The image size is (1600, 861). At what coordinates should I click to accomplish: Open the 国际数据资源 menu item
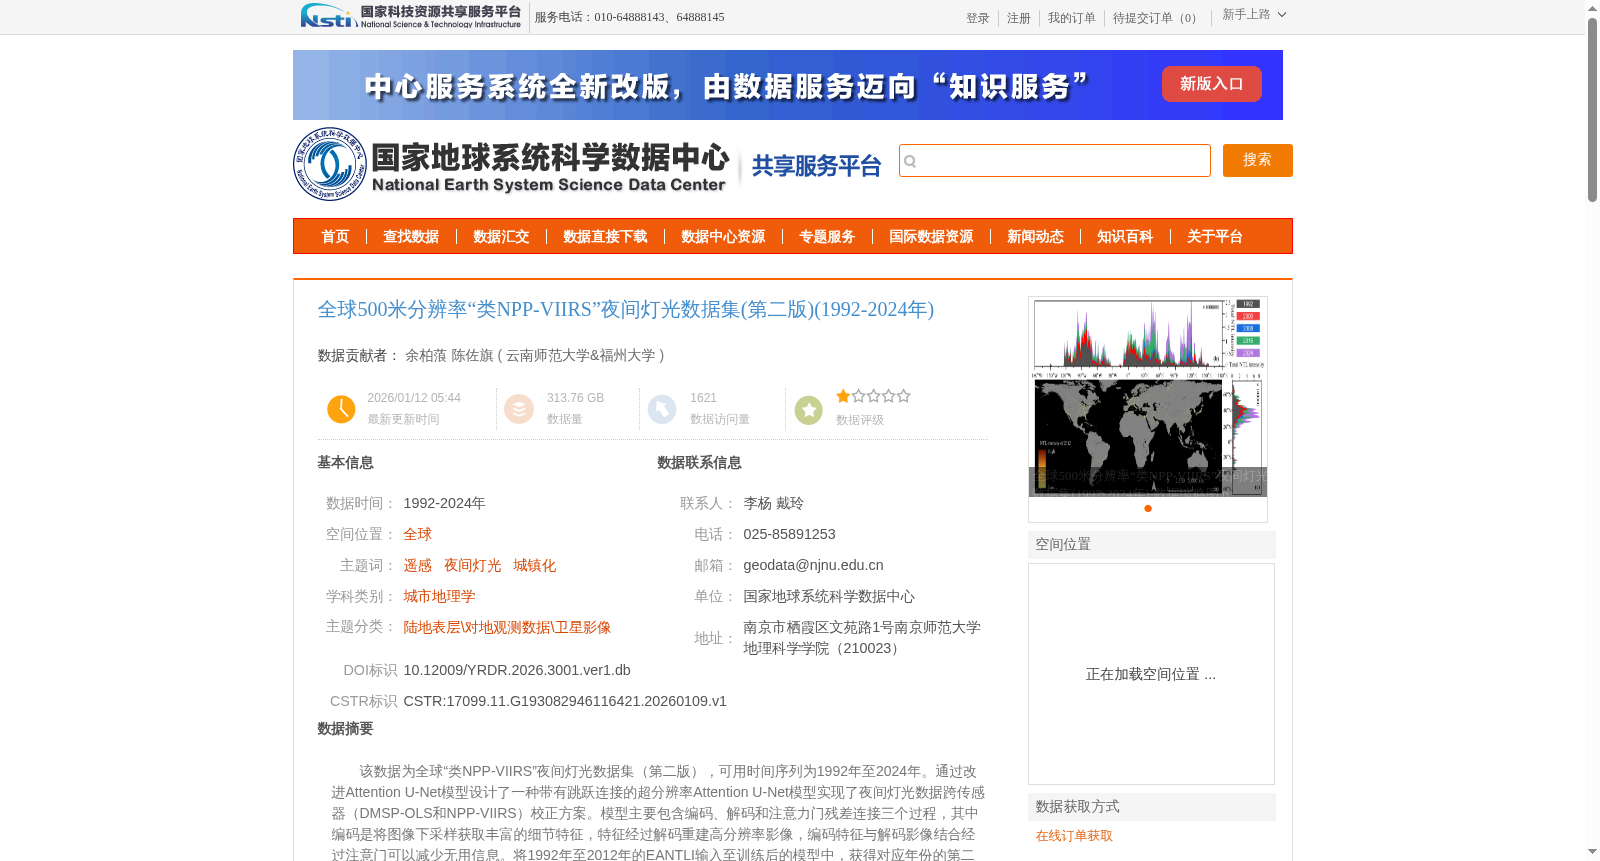[x=931, y=237]
